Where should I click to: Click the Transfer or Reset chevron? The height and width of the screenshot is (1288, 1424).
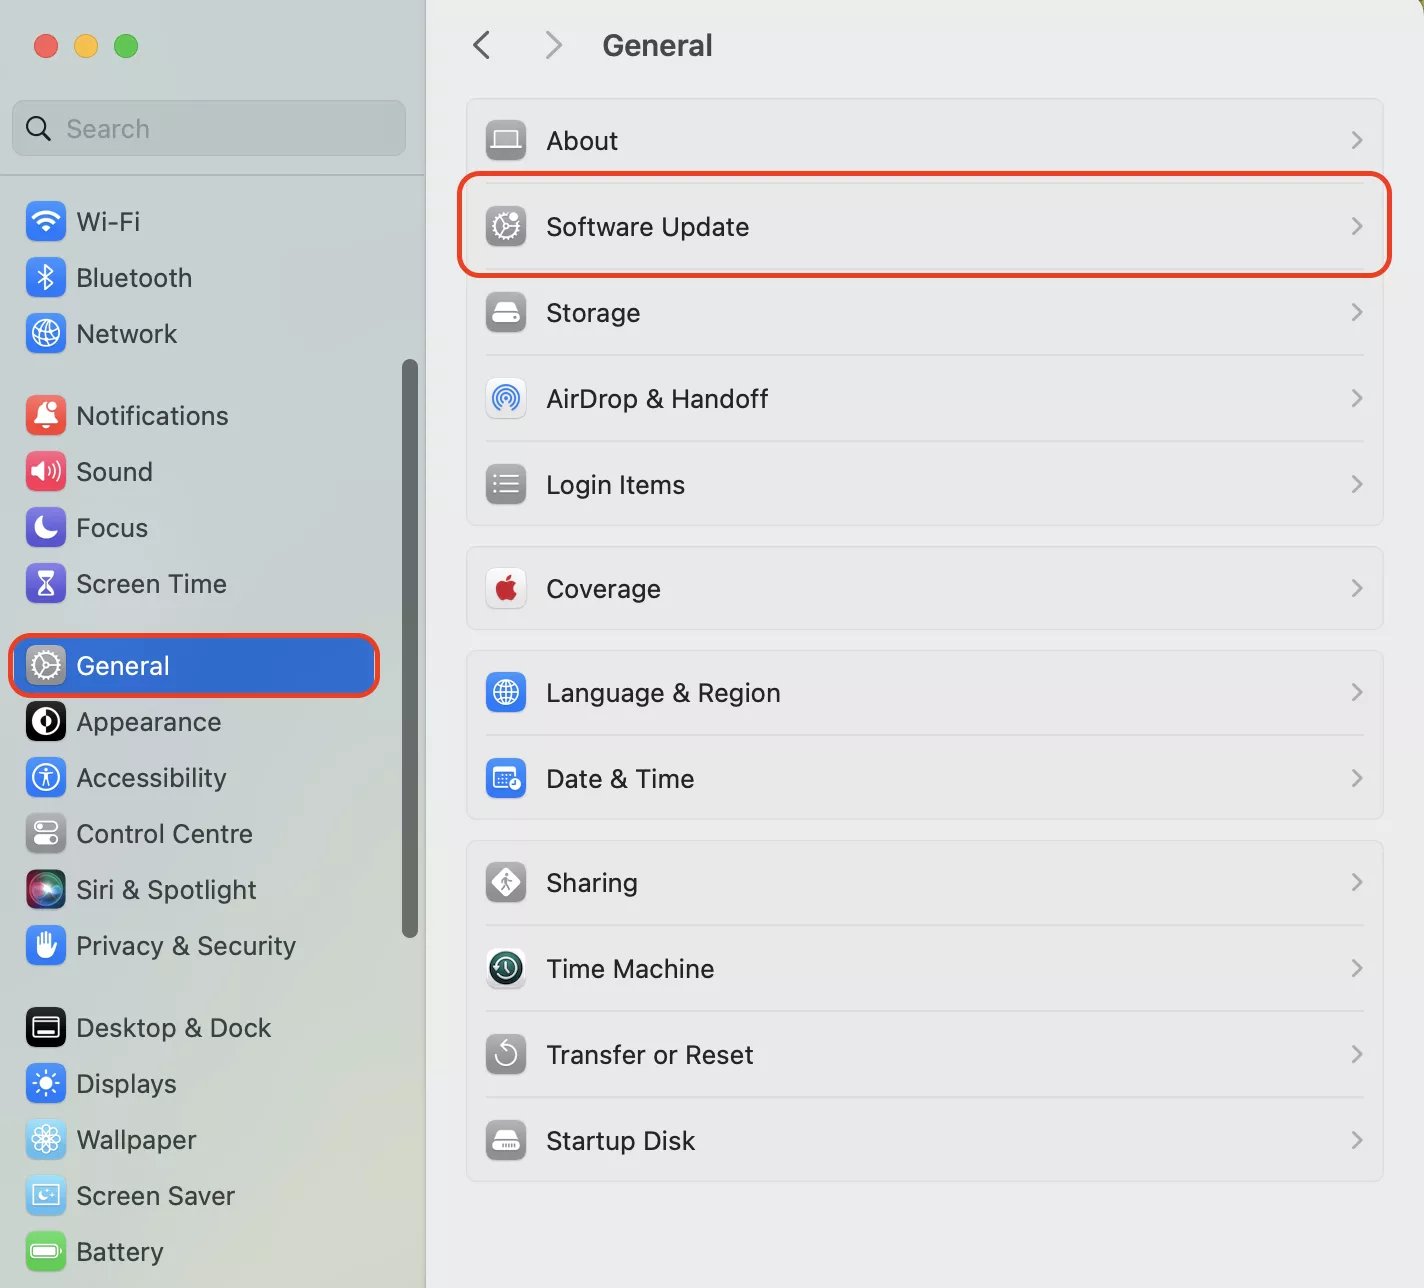coord(1357,1054)
